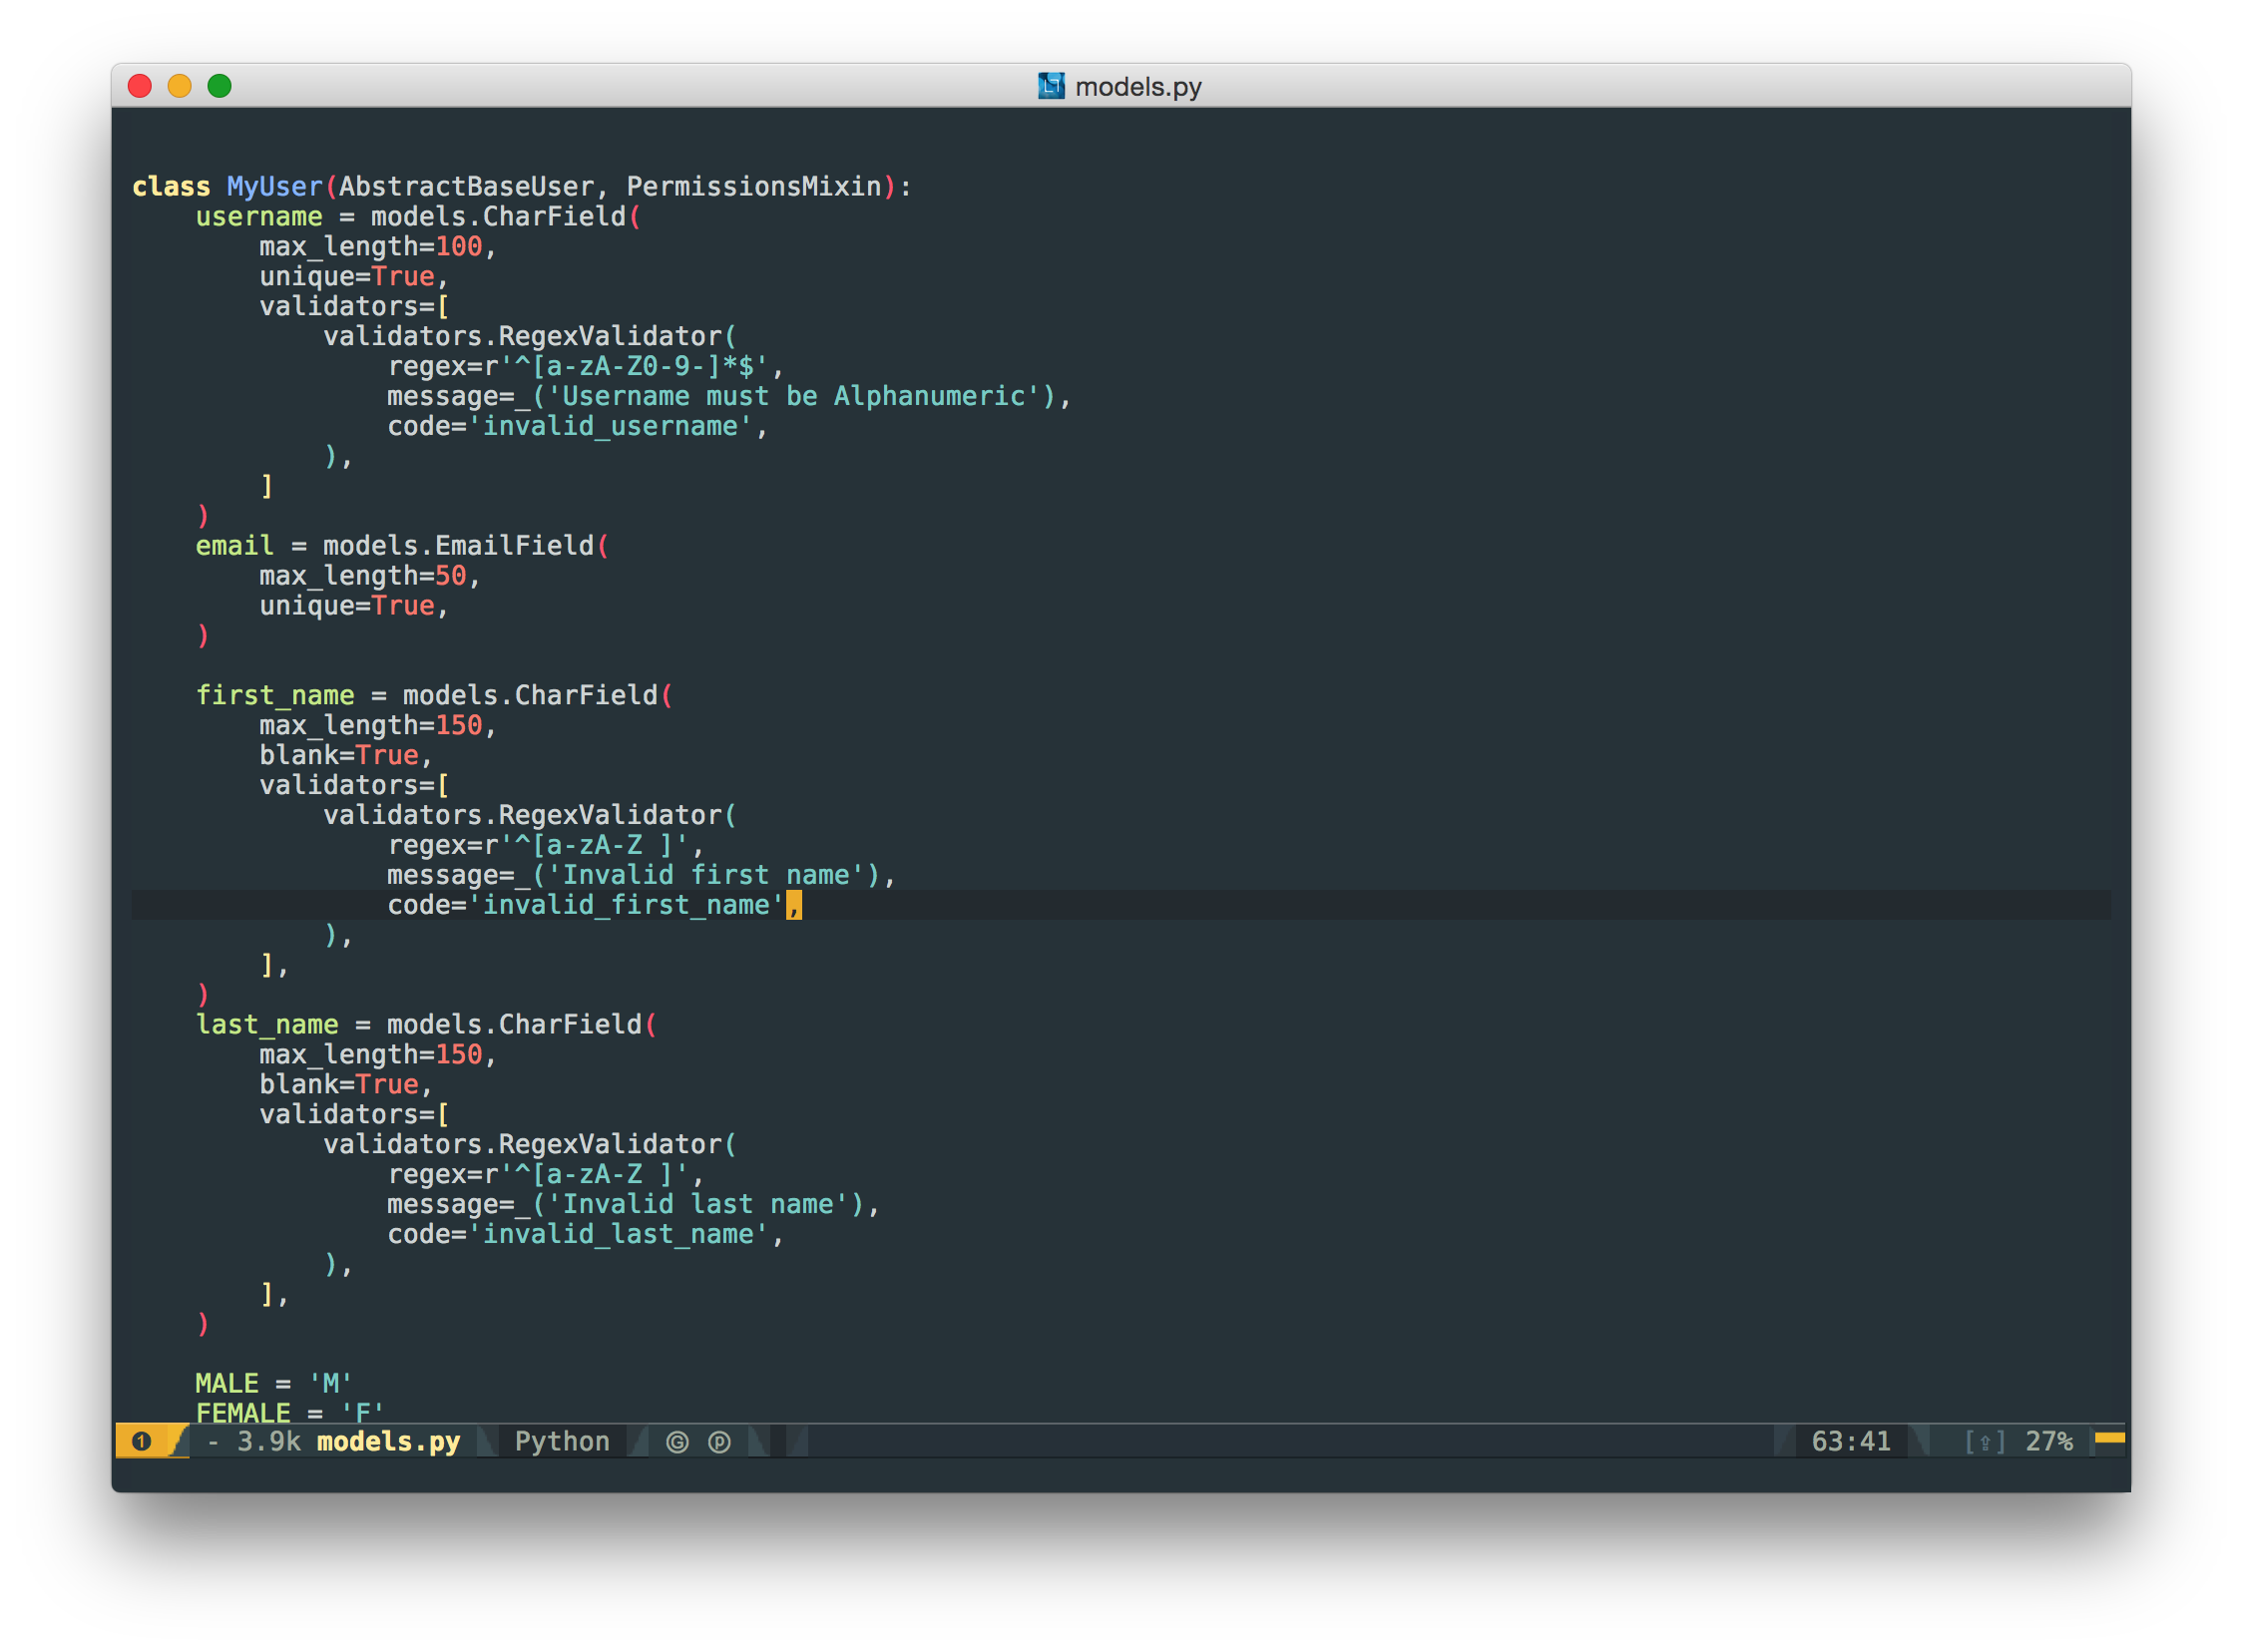Click the circled G minor-mode icon
Image resolution: width=2243 pixels, height=1652 pixels.
[677, 1442]
